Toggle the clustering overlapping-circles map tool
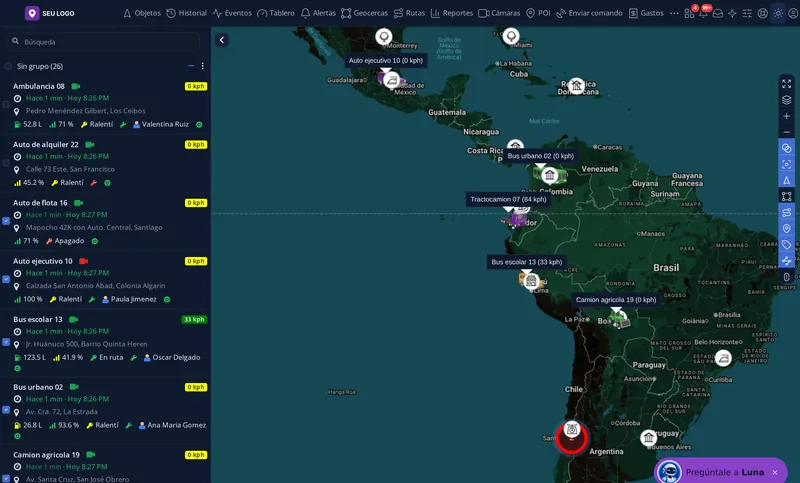Screen dimensions: 800x483 pos(786,148)
